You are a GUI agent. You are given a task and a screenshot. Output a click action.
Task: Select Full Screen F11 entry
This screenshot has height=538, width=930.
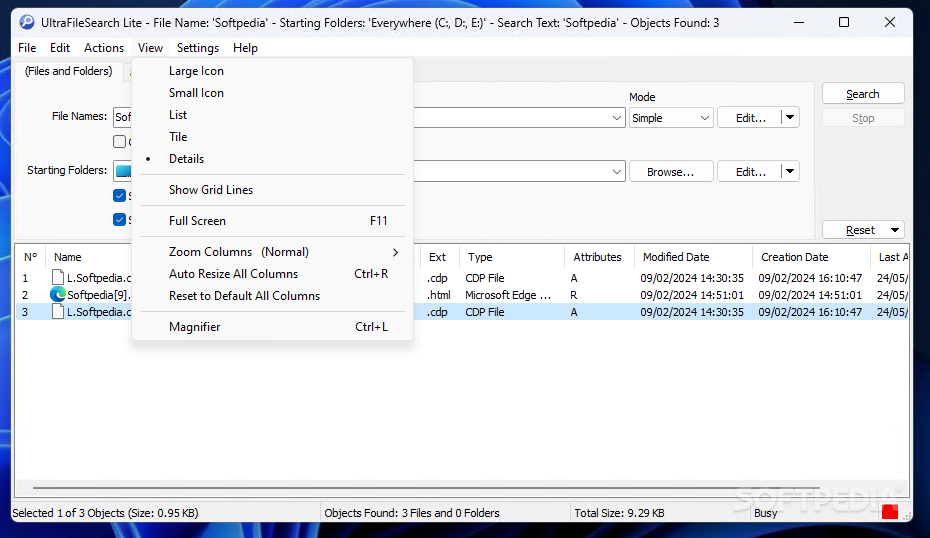coord(272,221)
